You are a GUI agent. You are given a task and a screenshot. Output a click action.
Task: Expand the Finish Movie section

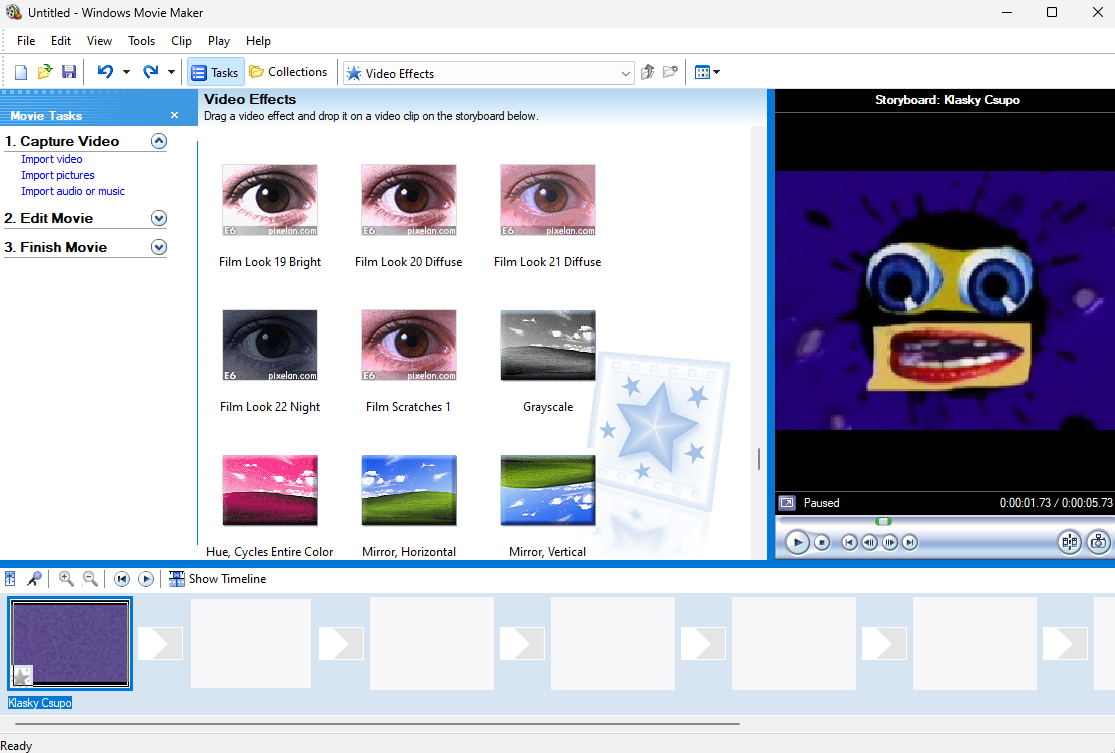point(158,247)
